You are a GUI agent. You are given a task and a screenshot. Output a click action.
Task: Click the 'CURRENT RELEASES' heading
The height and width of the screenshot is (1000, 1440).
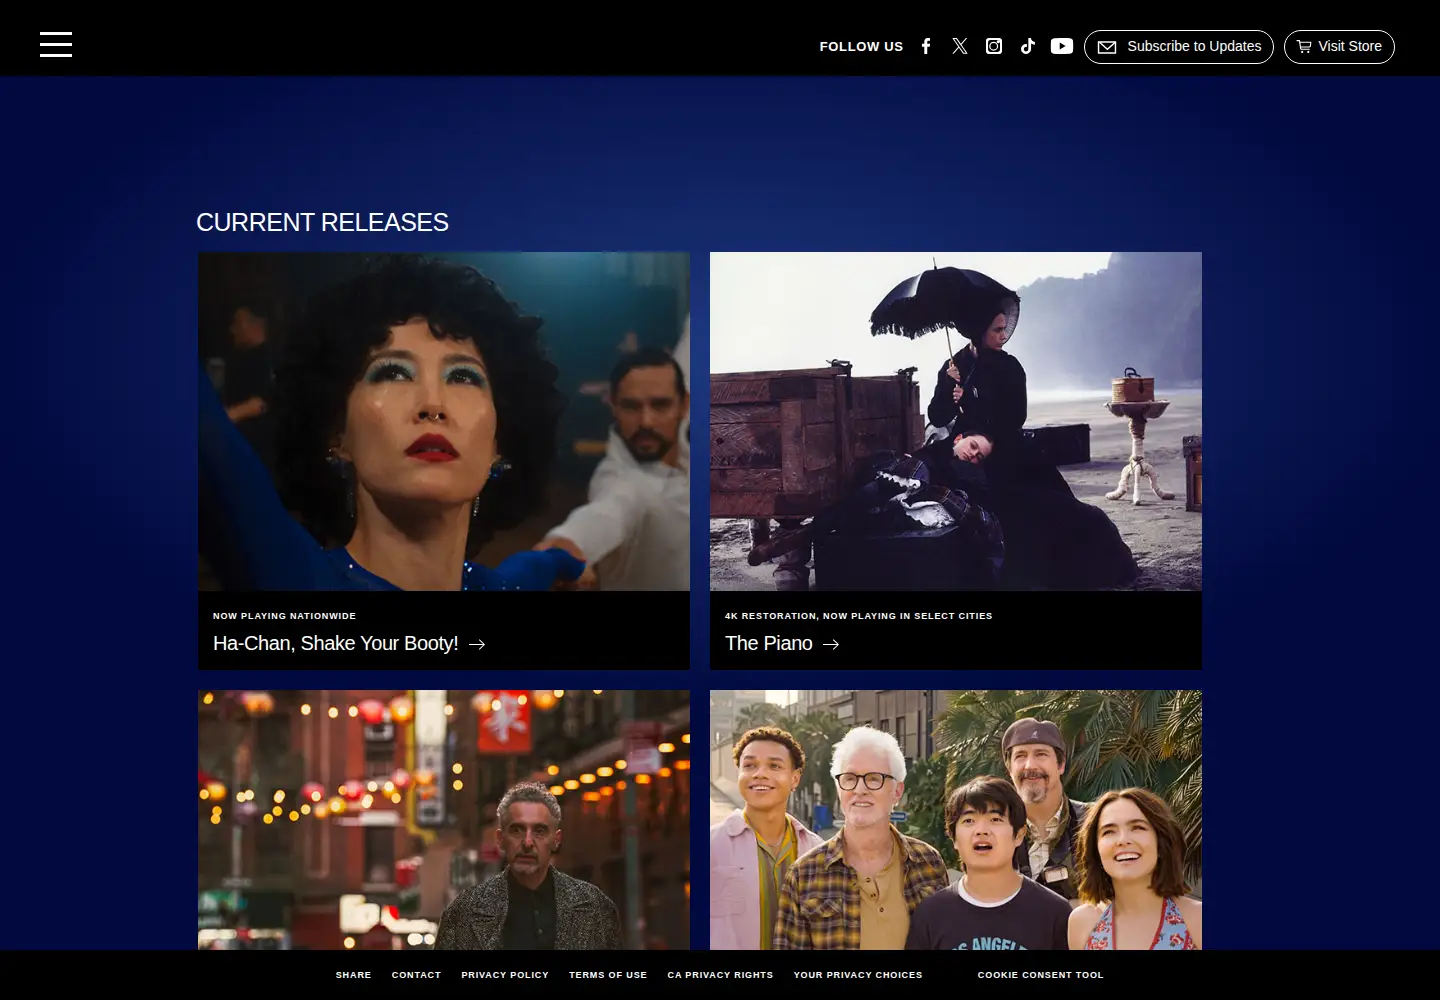click(322, 222)
